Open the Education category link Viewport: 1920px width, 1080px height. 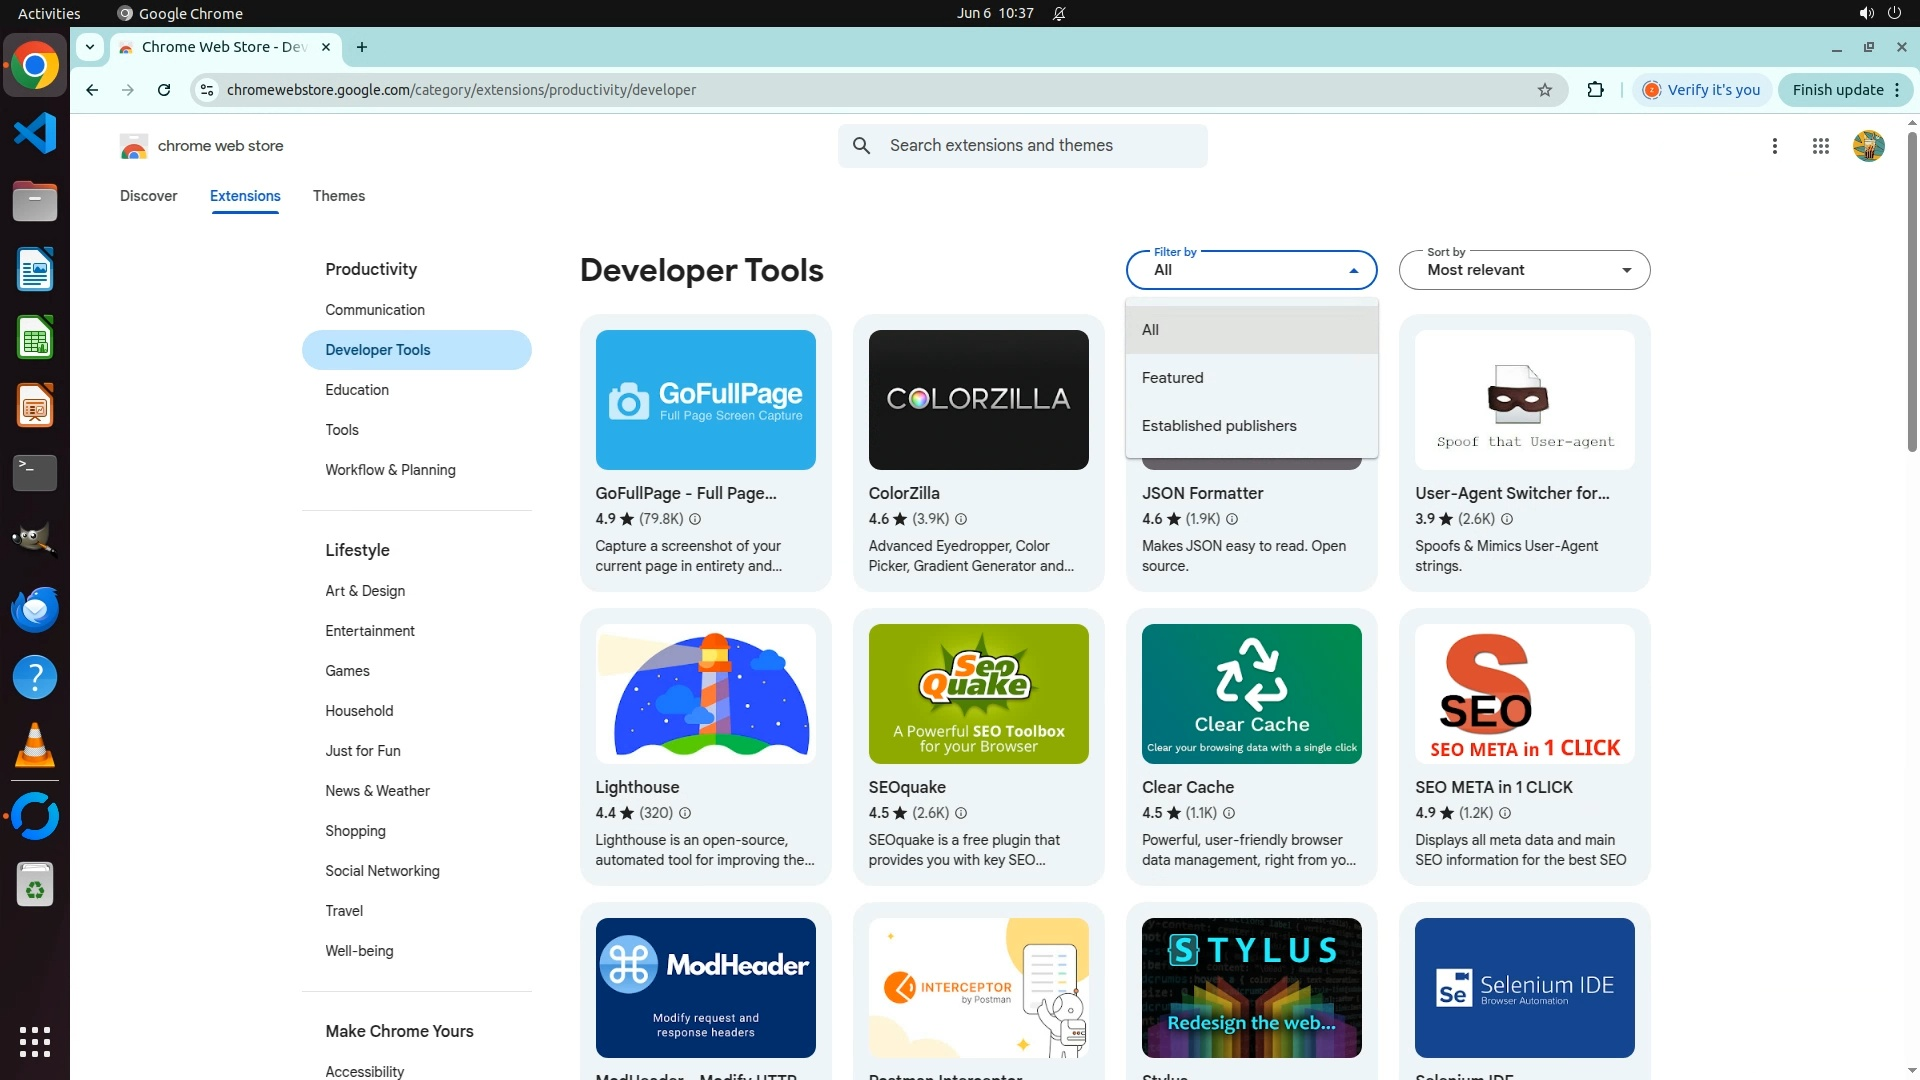(357, 390)
